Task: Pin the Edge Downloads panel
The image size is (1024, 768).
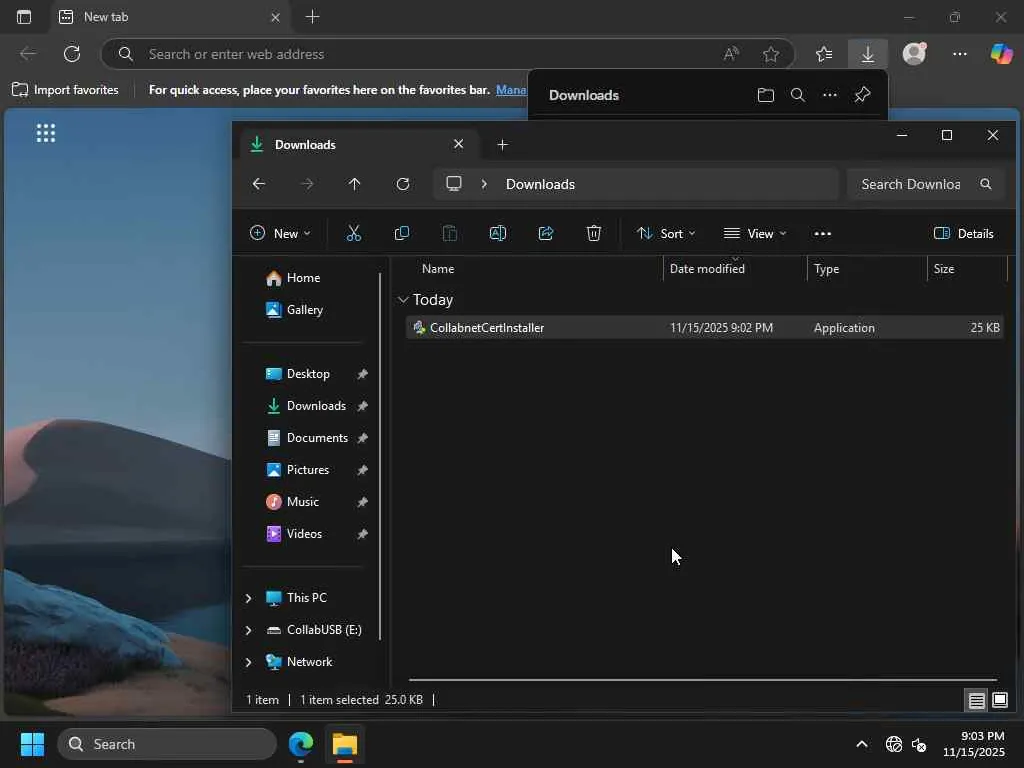Action: click(x=862, y=95)
